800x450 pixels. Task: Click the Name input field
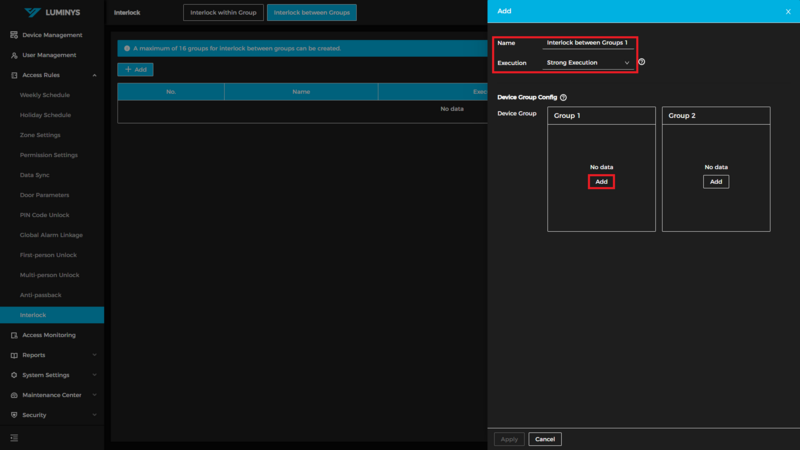point(589,43)
